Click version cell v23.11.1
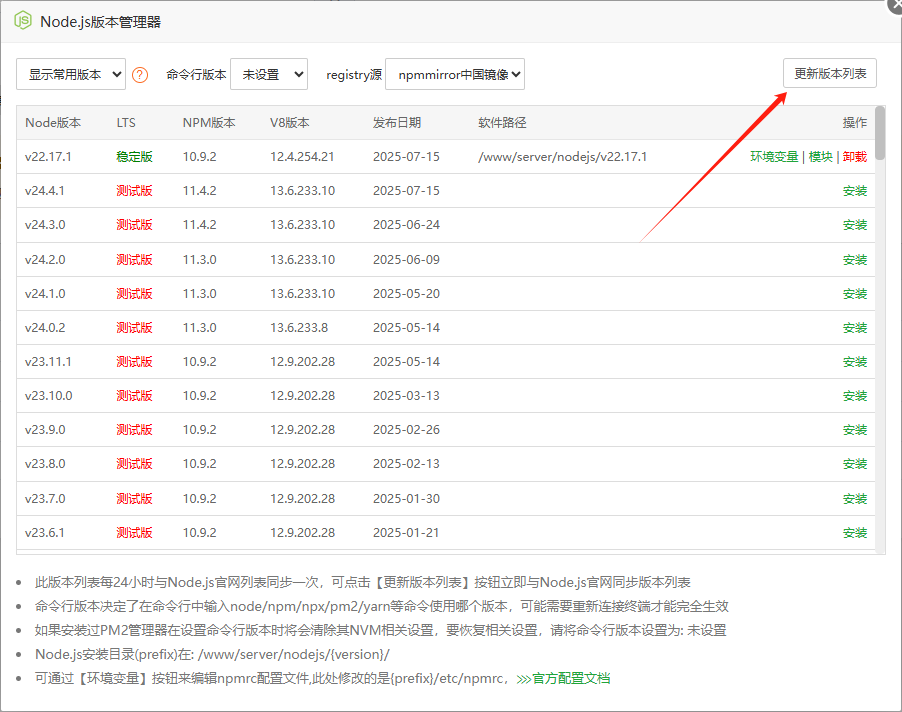 coord(48,361)
